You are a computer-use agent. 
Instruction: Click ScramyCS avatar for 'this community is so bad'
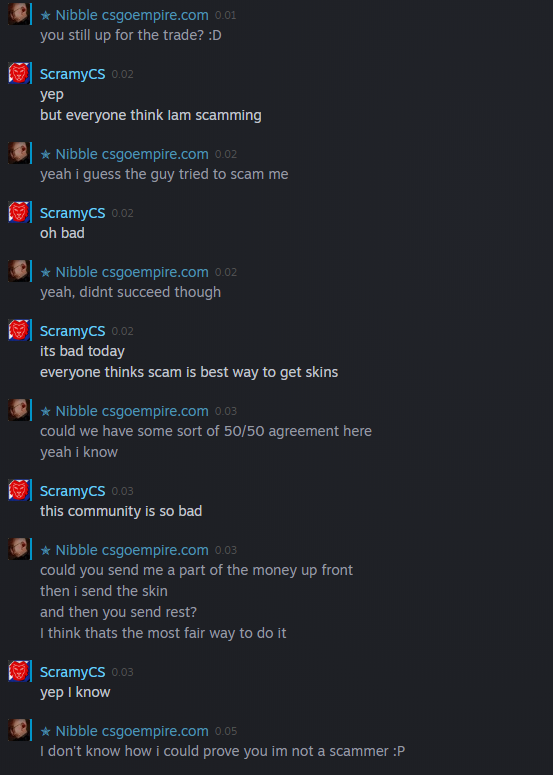(18, 490)
